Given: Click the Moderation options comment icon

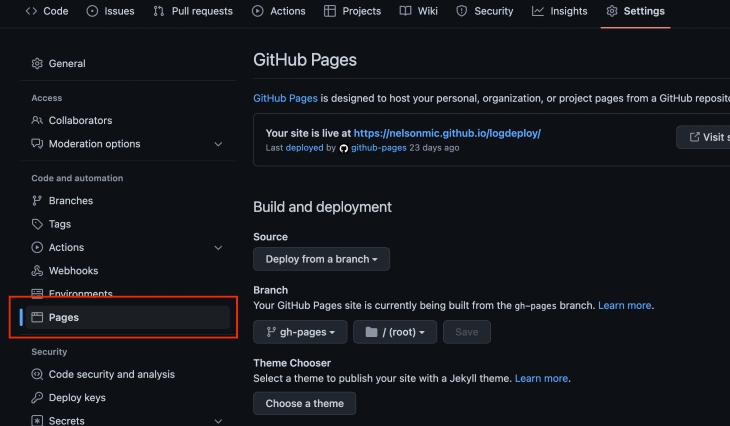Looking at the screenshot, I should tap(37, 143).
